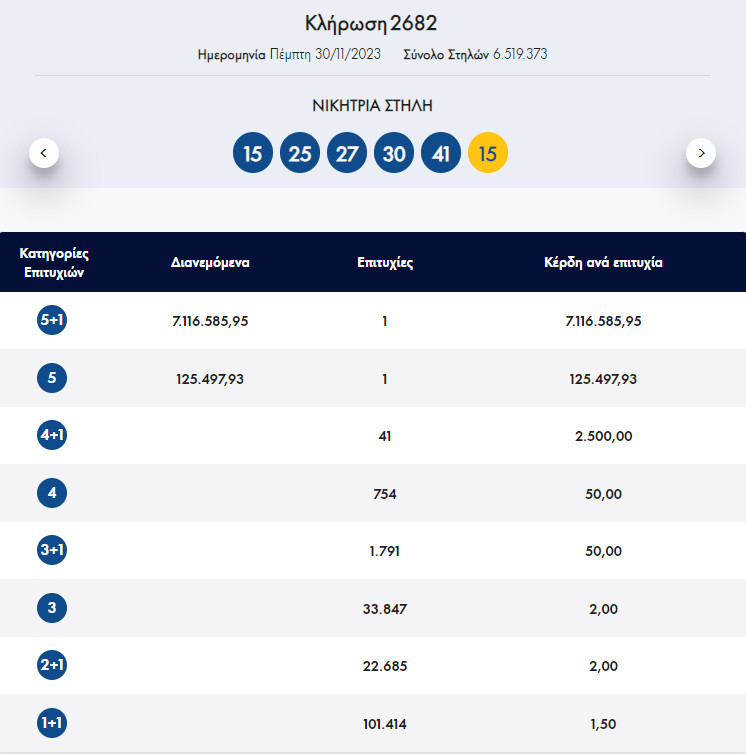746x754 pixels.
Task: Click the Κέρδη ανά επιτυχία column header
Action: coord(602,263)
